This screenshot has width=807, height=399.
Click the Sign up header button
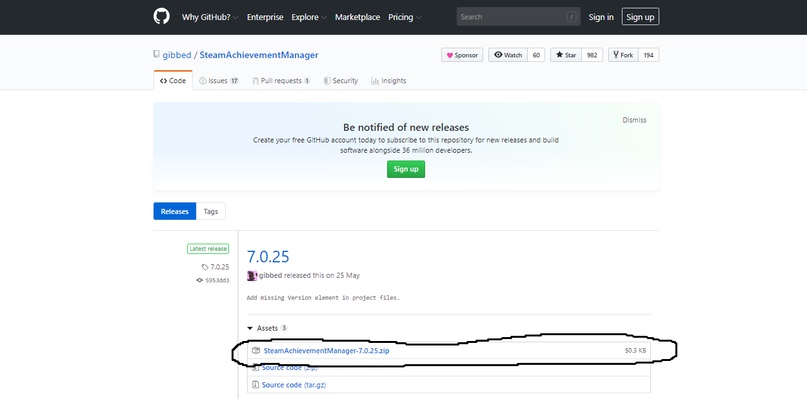[x=640, y=17]
